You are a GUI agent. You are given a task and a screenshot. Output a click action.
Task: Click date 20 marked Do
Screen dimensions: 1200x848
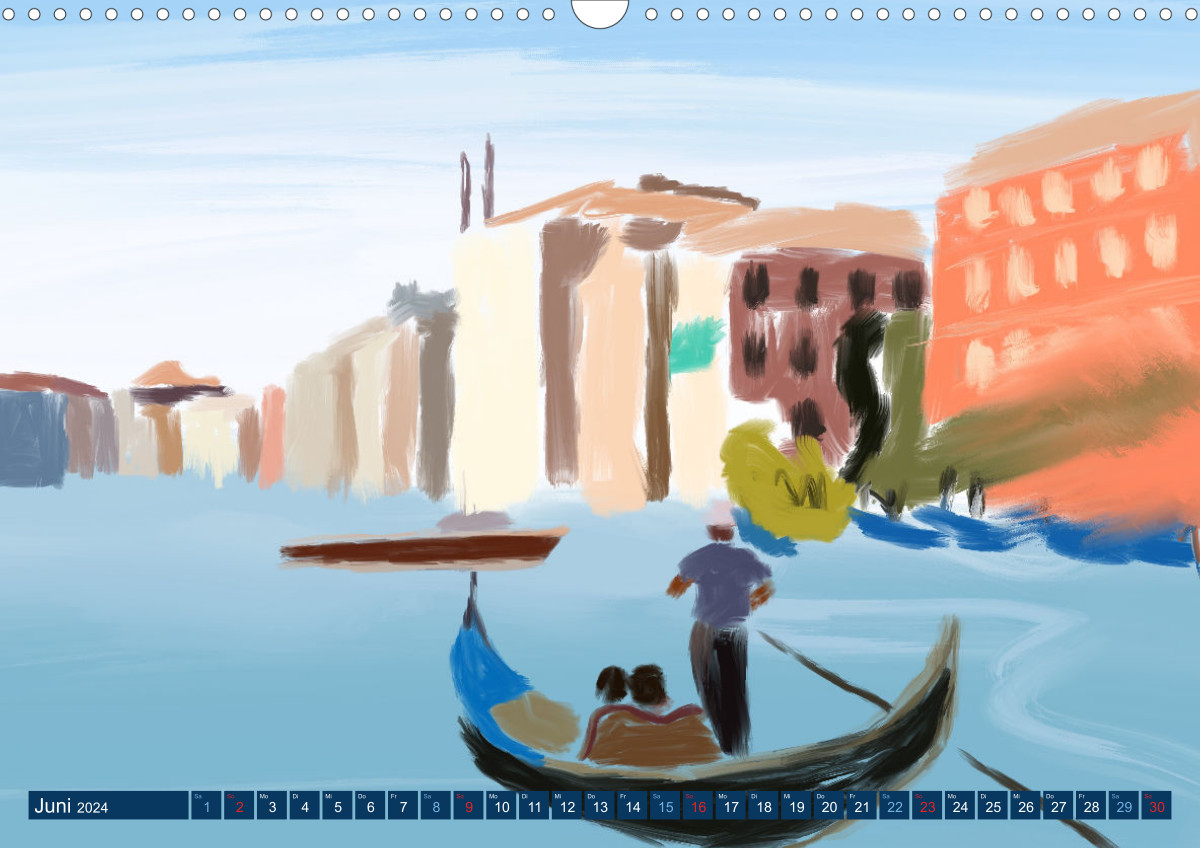coord(828,806)
